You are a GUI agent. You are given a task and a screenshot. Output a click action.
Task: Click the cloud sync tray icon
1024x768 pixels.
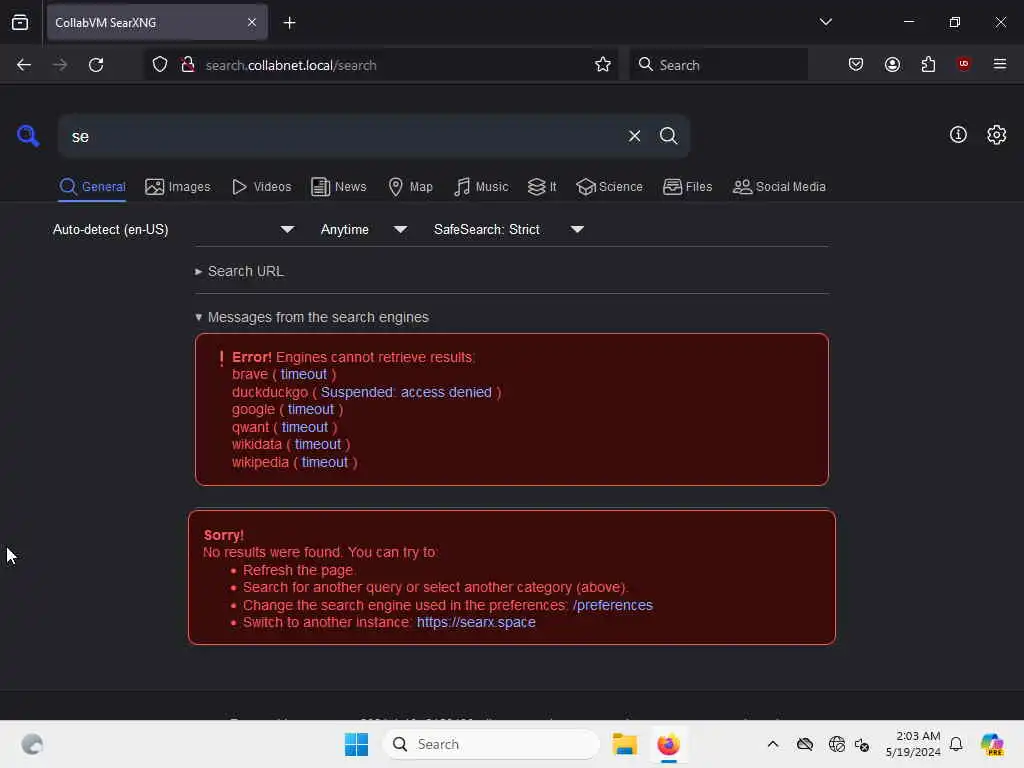click(x=805, y=744)
